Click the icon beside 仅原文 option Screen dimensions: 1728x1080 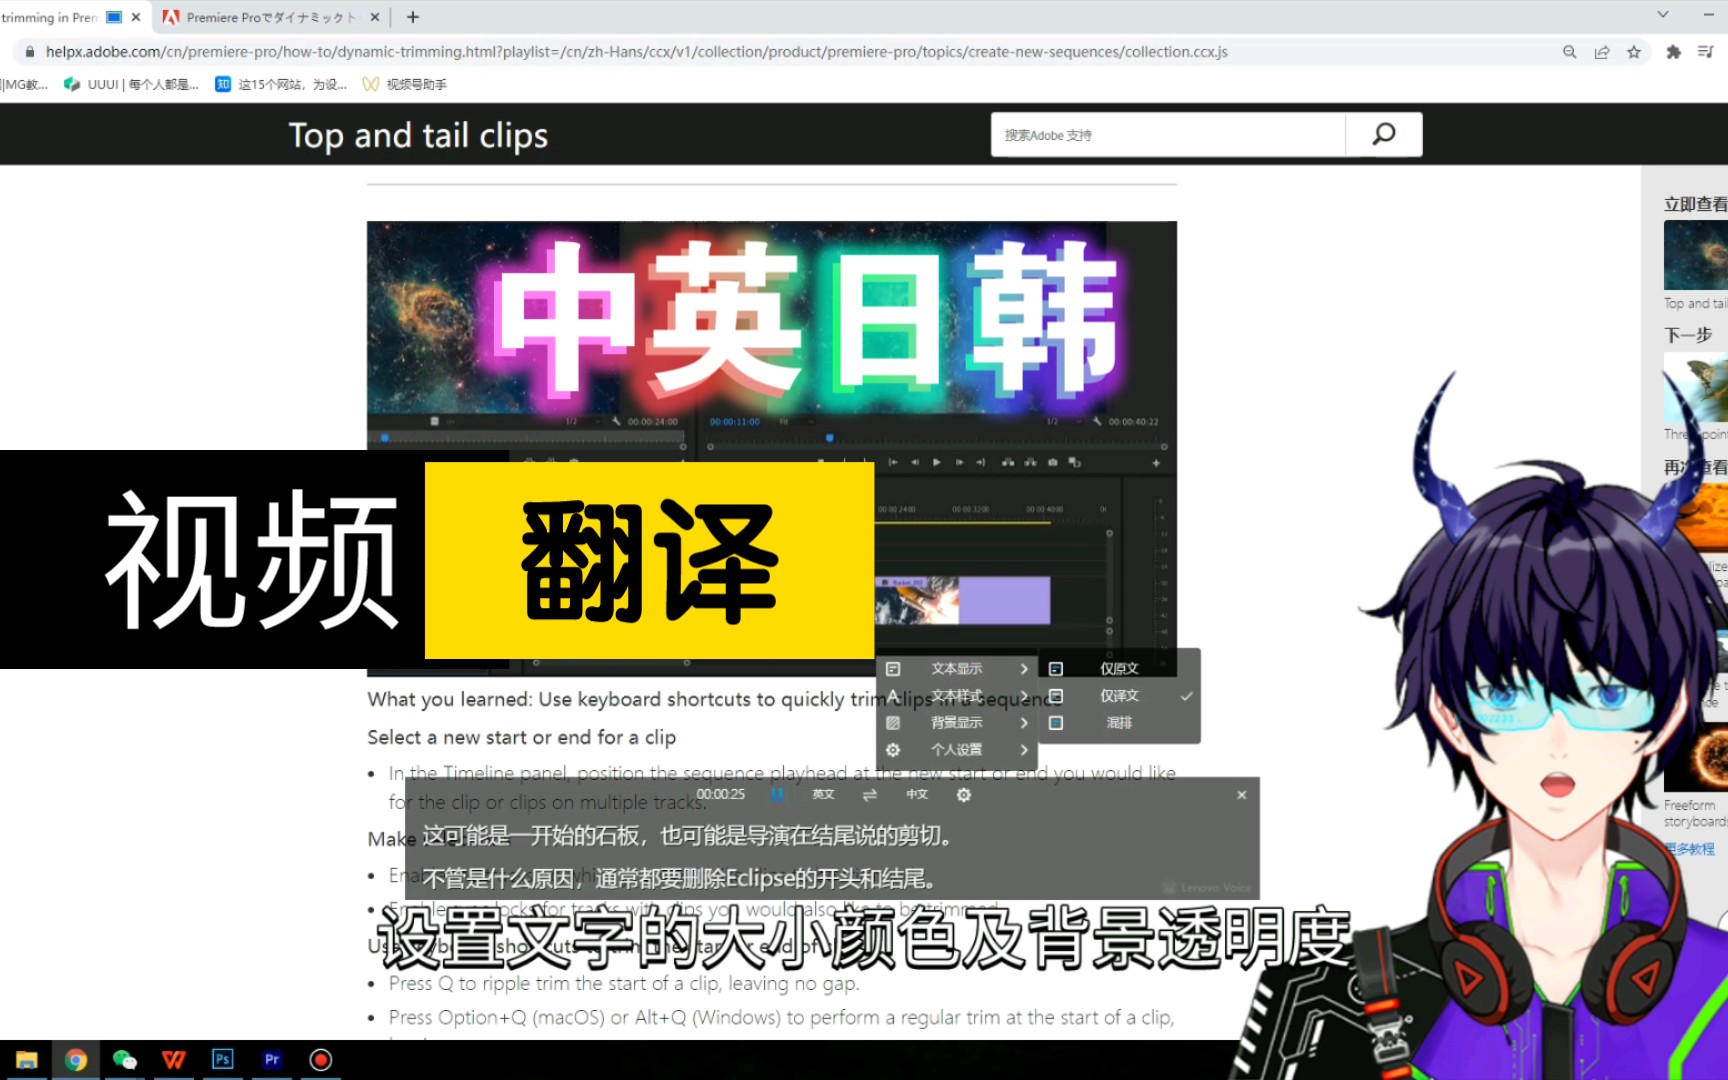click(1056, 669)
